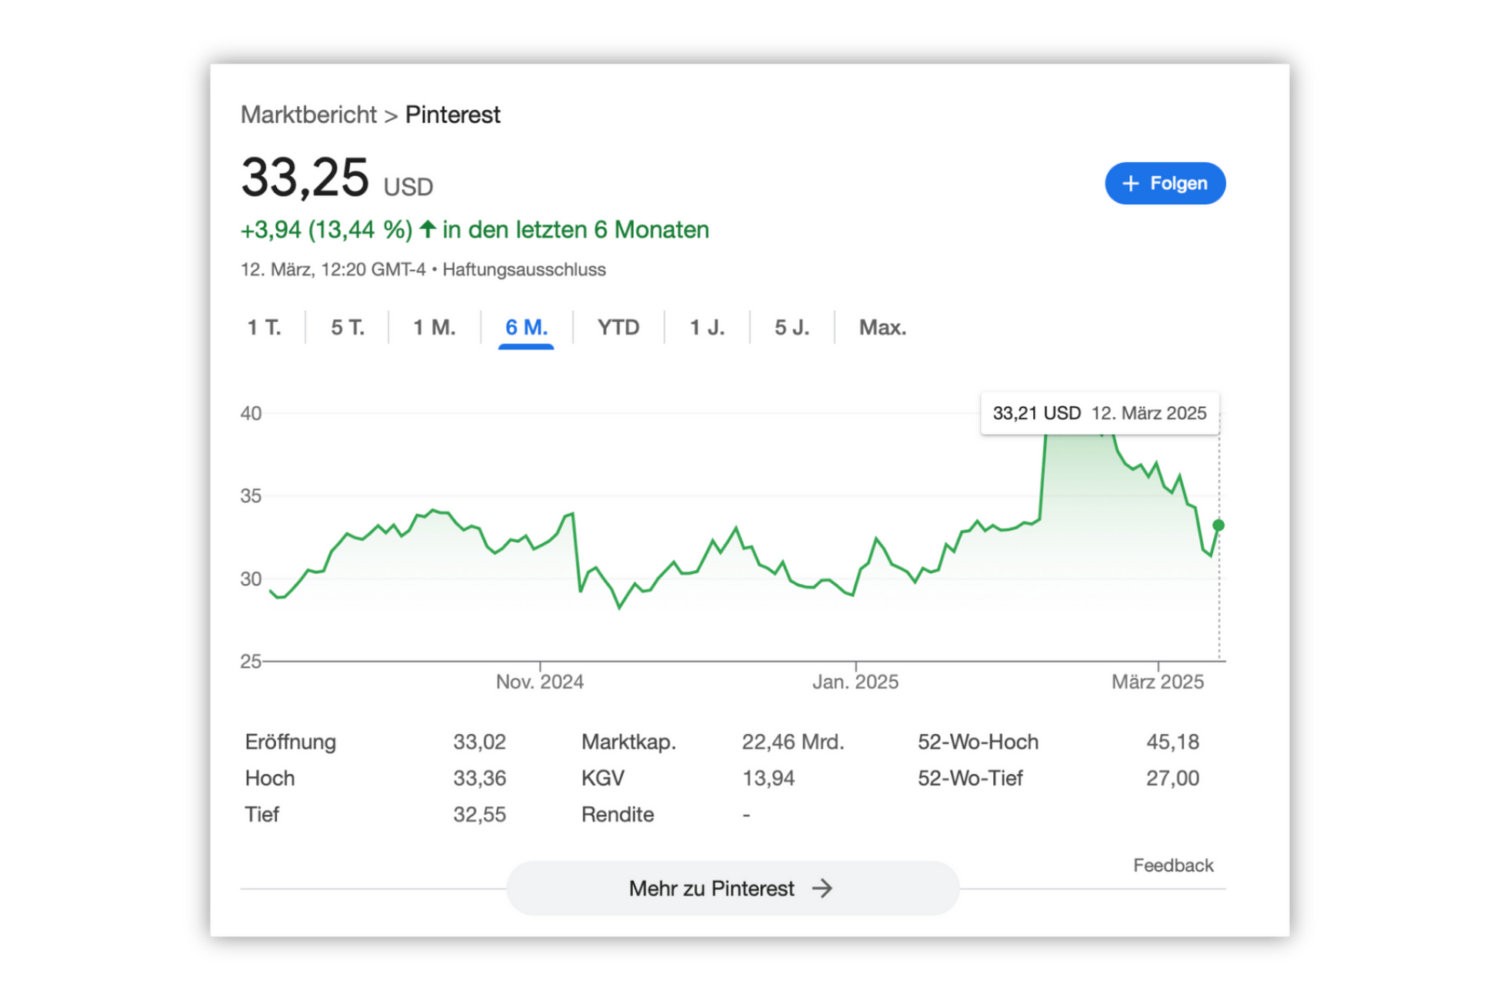Click the 52-Wo-Hoch value 45,18
The width and height of the screenshot is (1500, 1000).
click(x=1173, y=742)
